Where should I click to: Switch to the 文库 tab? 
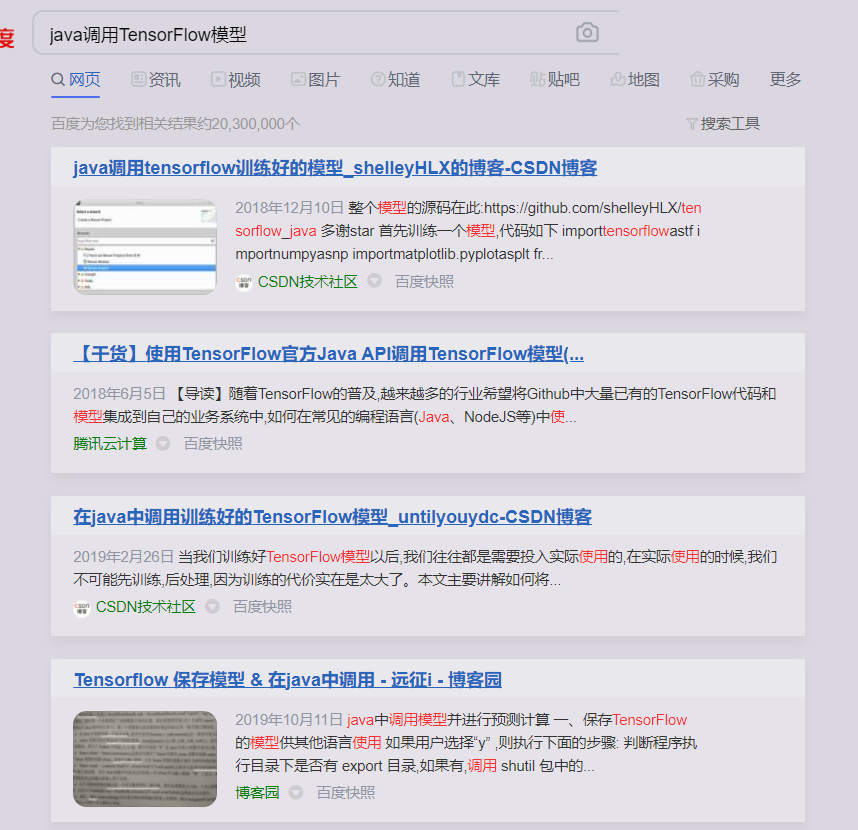coord(476,80)
